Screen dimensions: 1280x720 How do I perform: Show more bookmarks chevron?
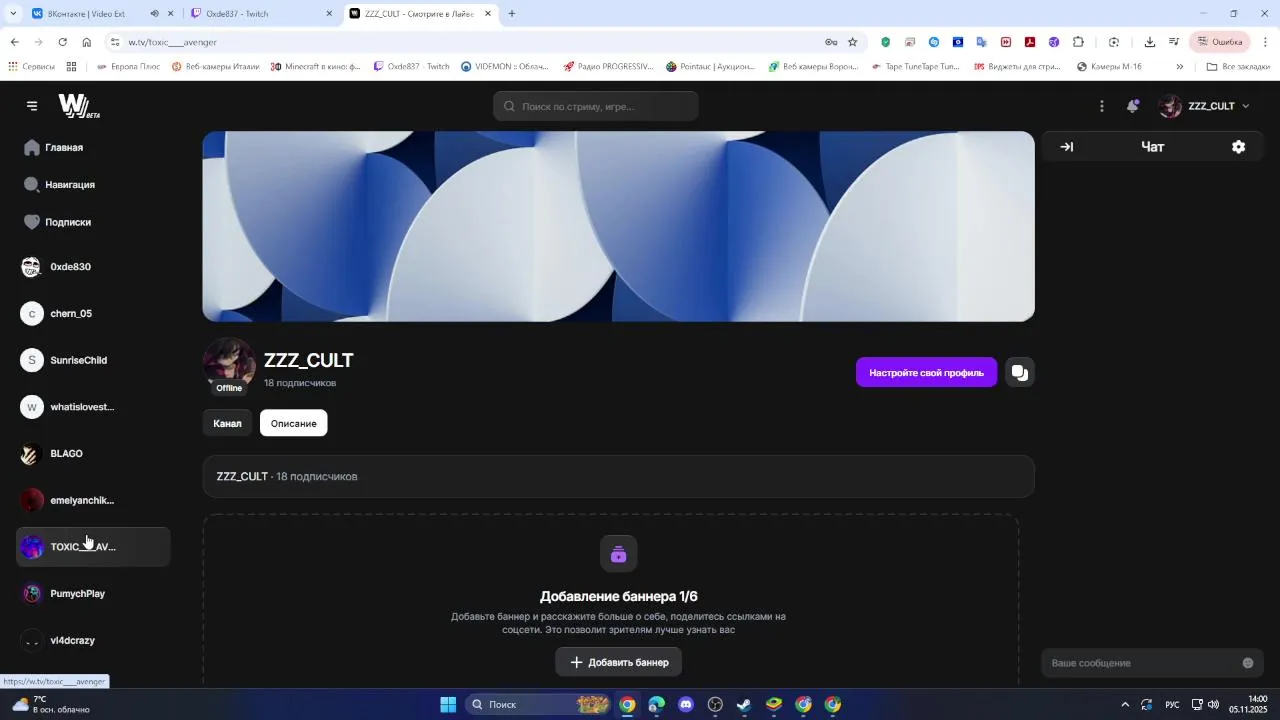(1179, 67)
